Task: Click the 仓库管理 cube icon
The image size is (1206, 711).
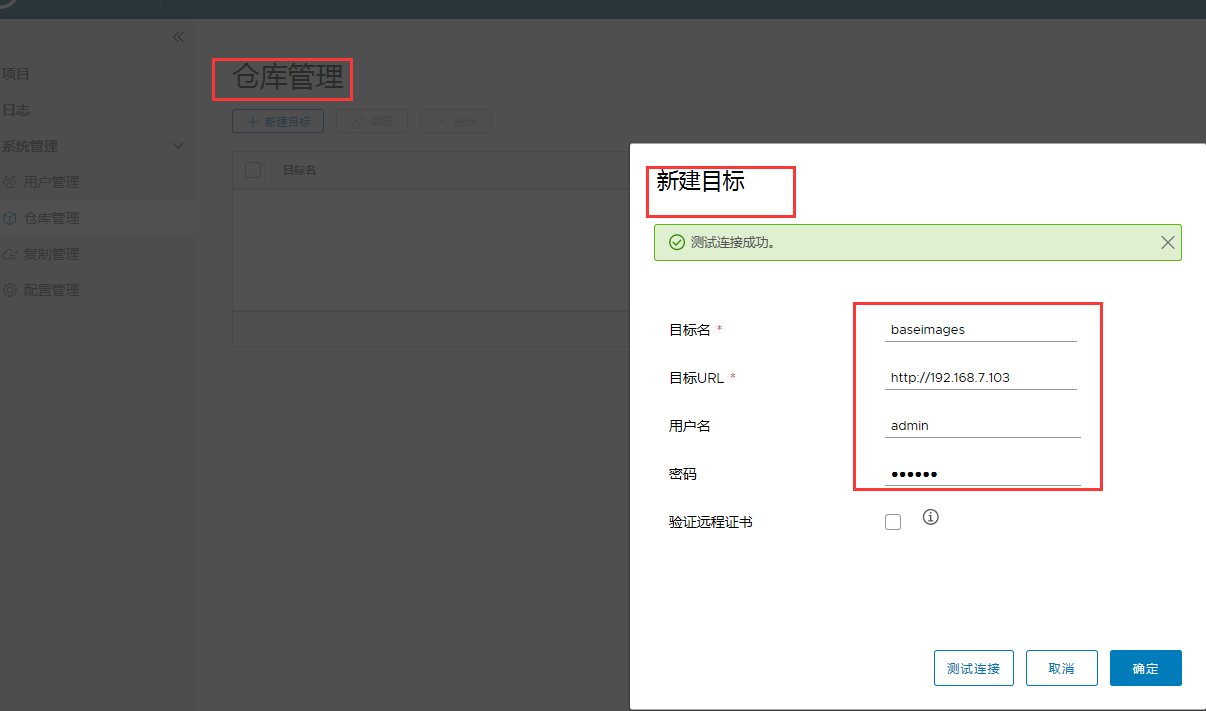Action: point(9,218)
